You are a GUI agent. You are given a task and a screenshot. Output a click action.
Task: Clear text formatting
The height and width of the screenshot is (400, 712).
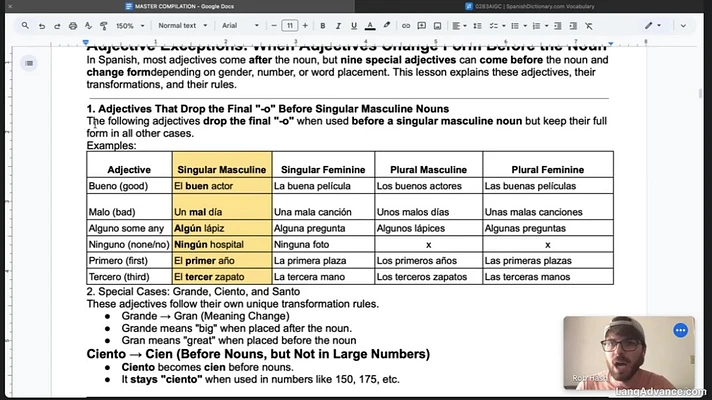coord(589,26)
